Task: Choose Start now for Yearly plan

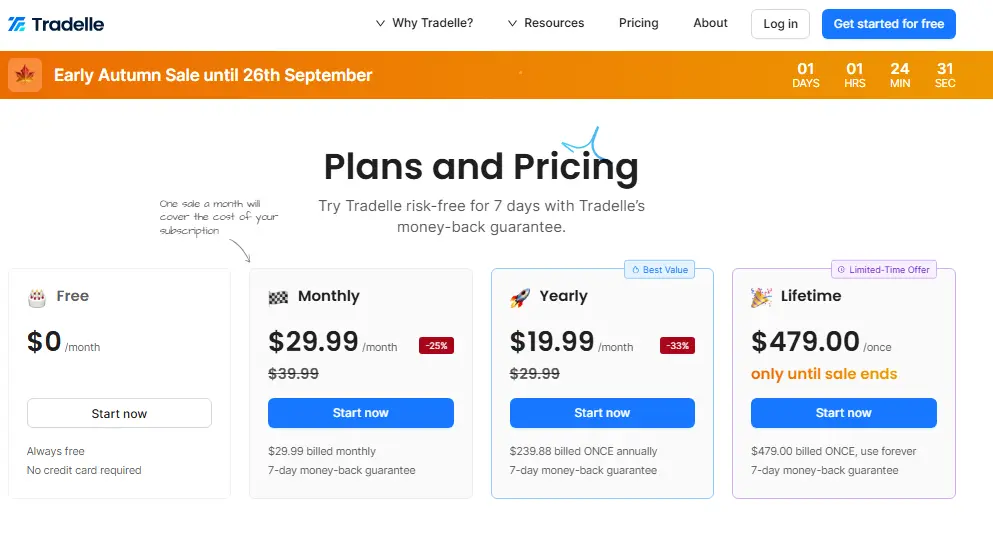Action: pyautogui.click(x=602, y=413)
